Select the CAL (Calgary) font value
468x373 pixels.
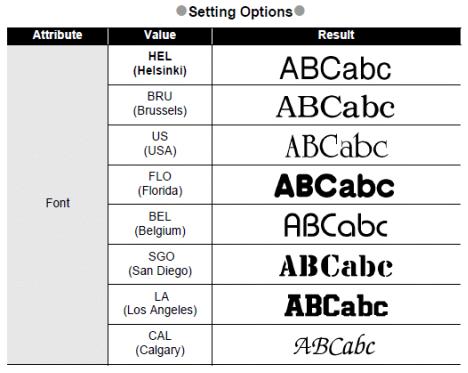tap(160, 343)
